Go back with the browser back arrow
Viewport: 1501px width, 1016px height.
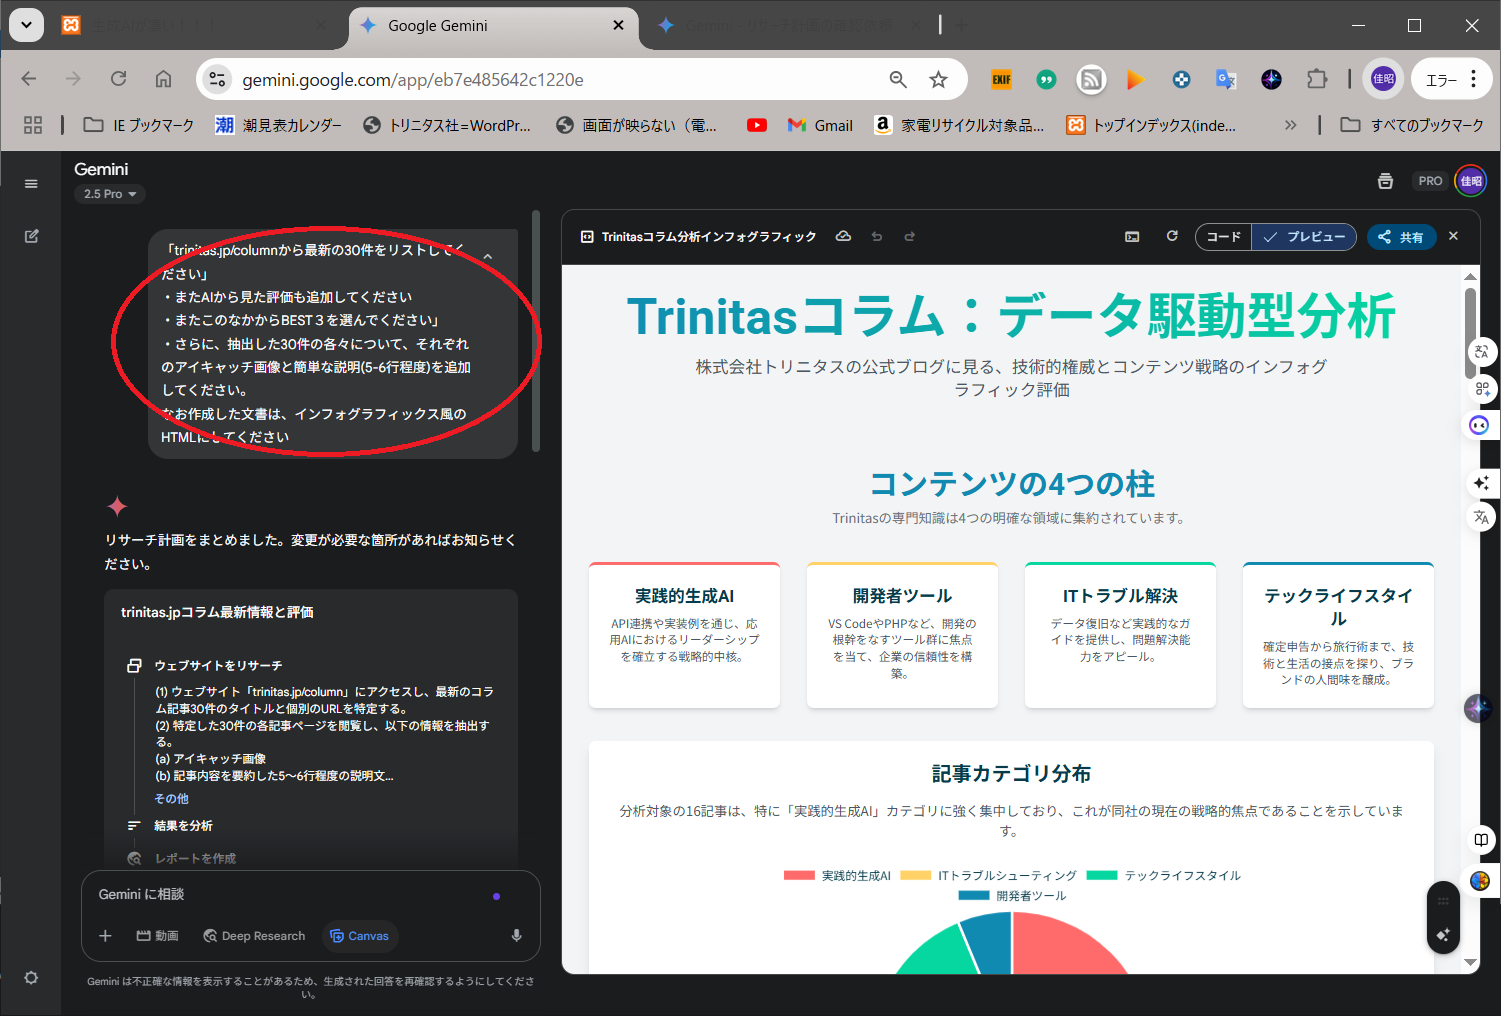29,79
